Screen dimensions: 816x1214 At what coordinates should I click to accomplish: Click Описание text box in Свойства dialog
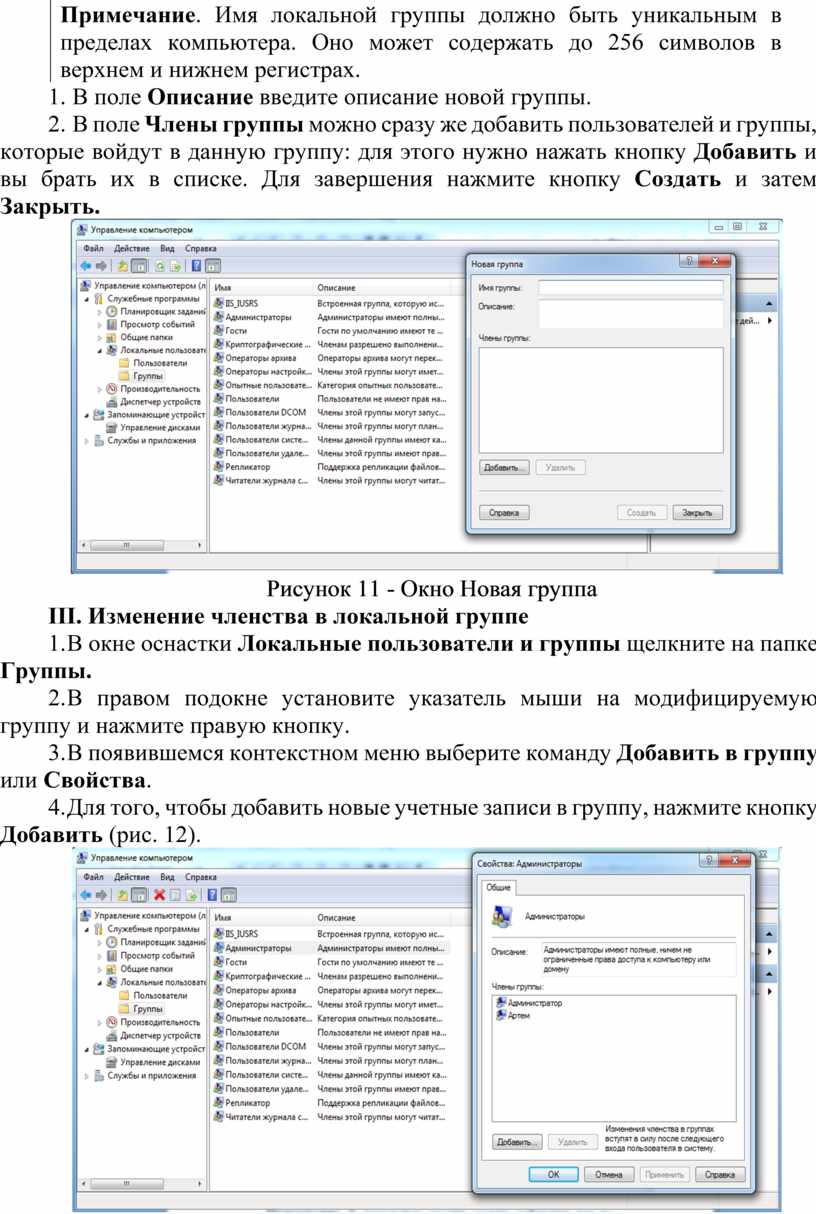point(638,959)
